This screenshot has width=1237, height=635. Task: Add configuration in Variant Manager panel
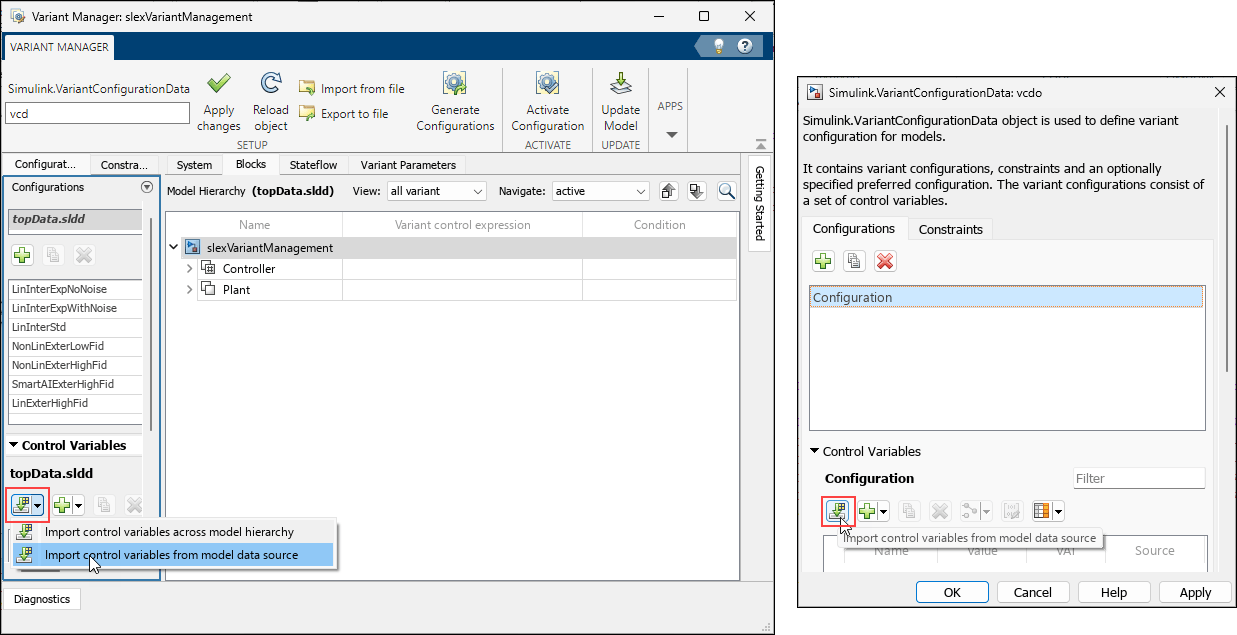(23, 255)
